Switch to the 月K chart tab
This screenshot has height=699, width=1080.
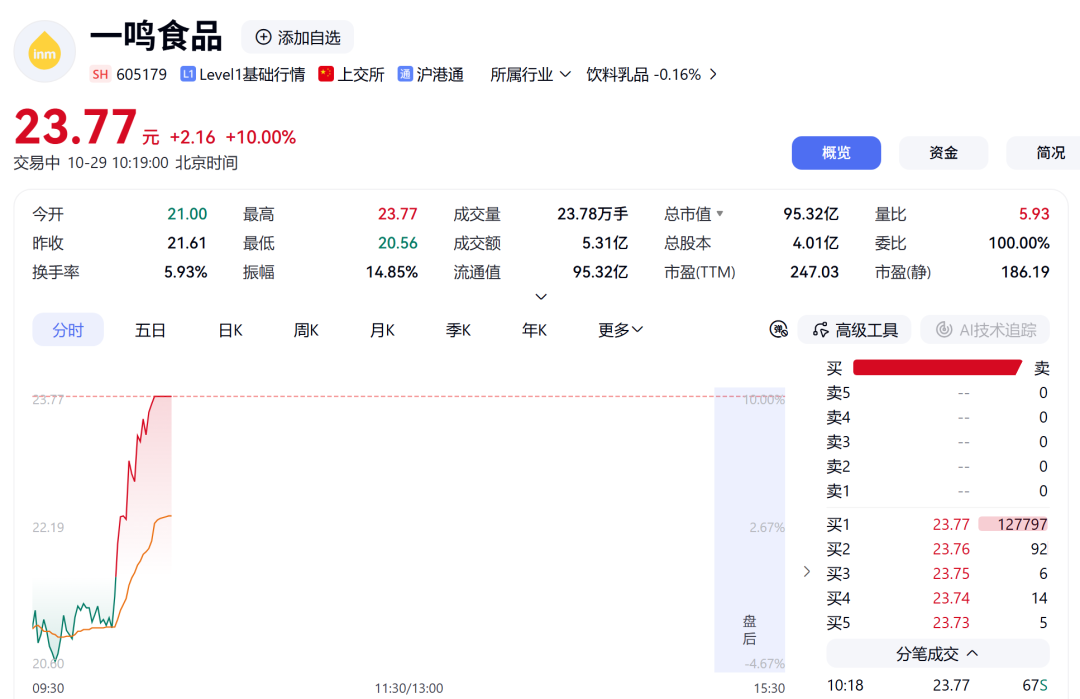[382, 331]
